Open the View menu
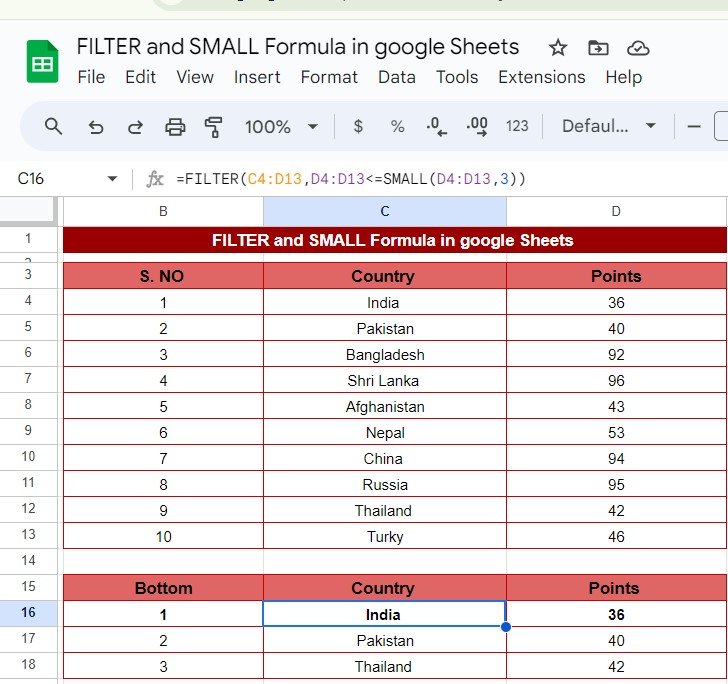The image size is (728, 684). (195, 77)
